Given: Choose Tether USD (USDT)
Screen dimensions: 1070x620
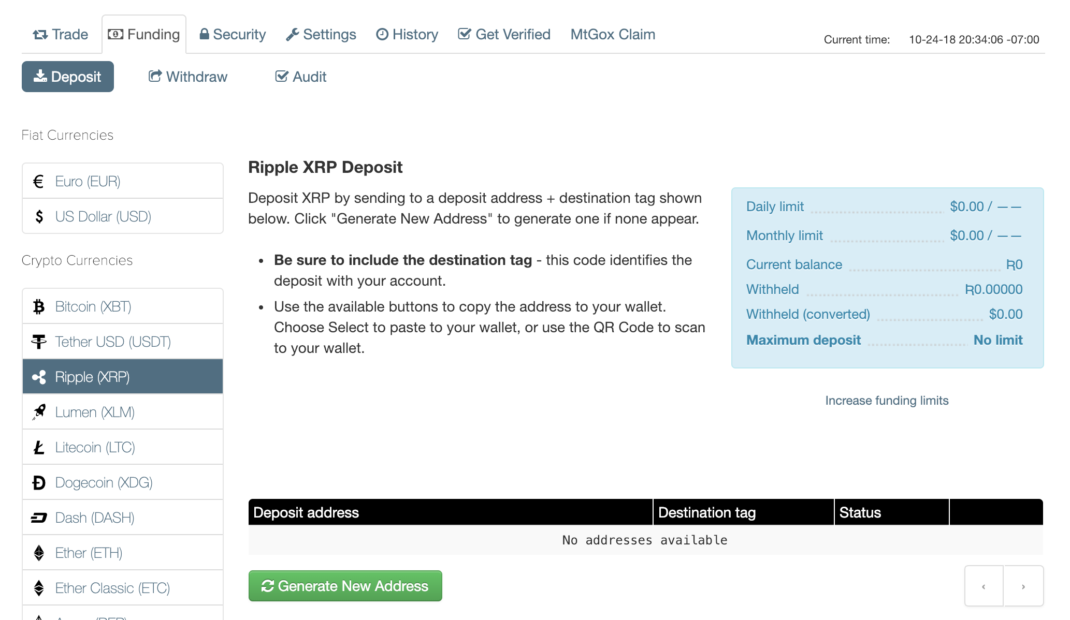Looking at the screenshot, I should click(x=123, y=342).
